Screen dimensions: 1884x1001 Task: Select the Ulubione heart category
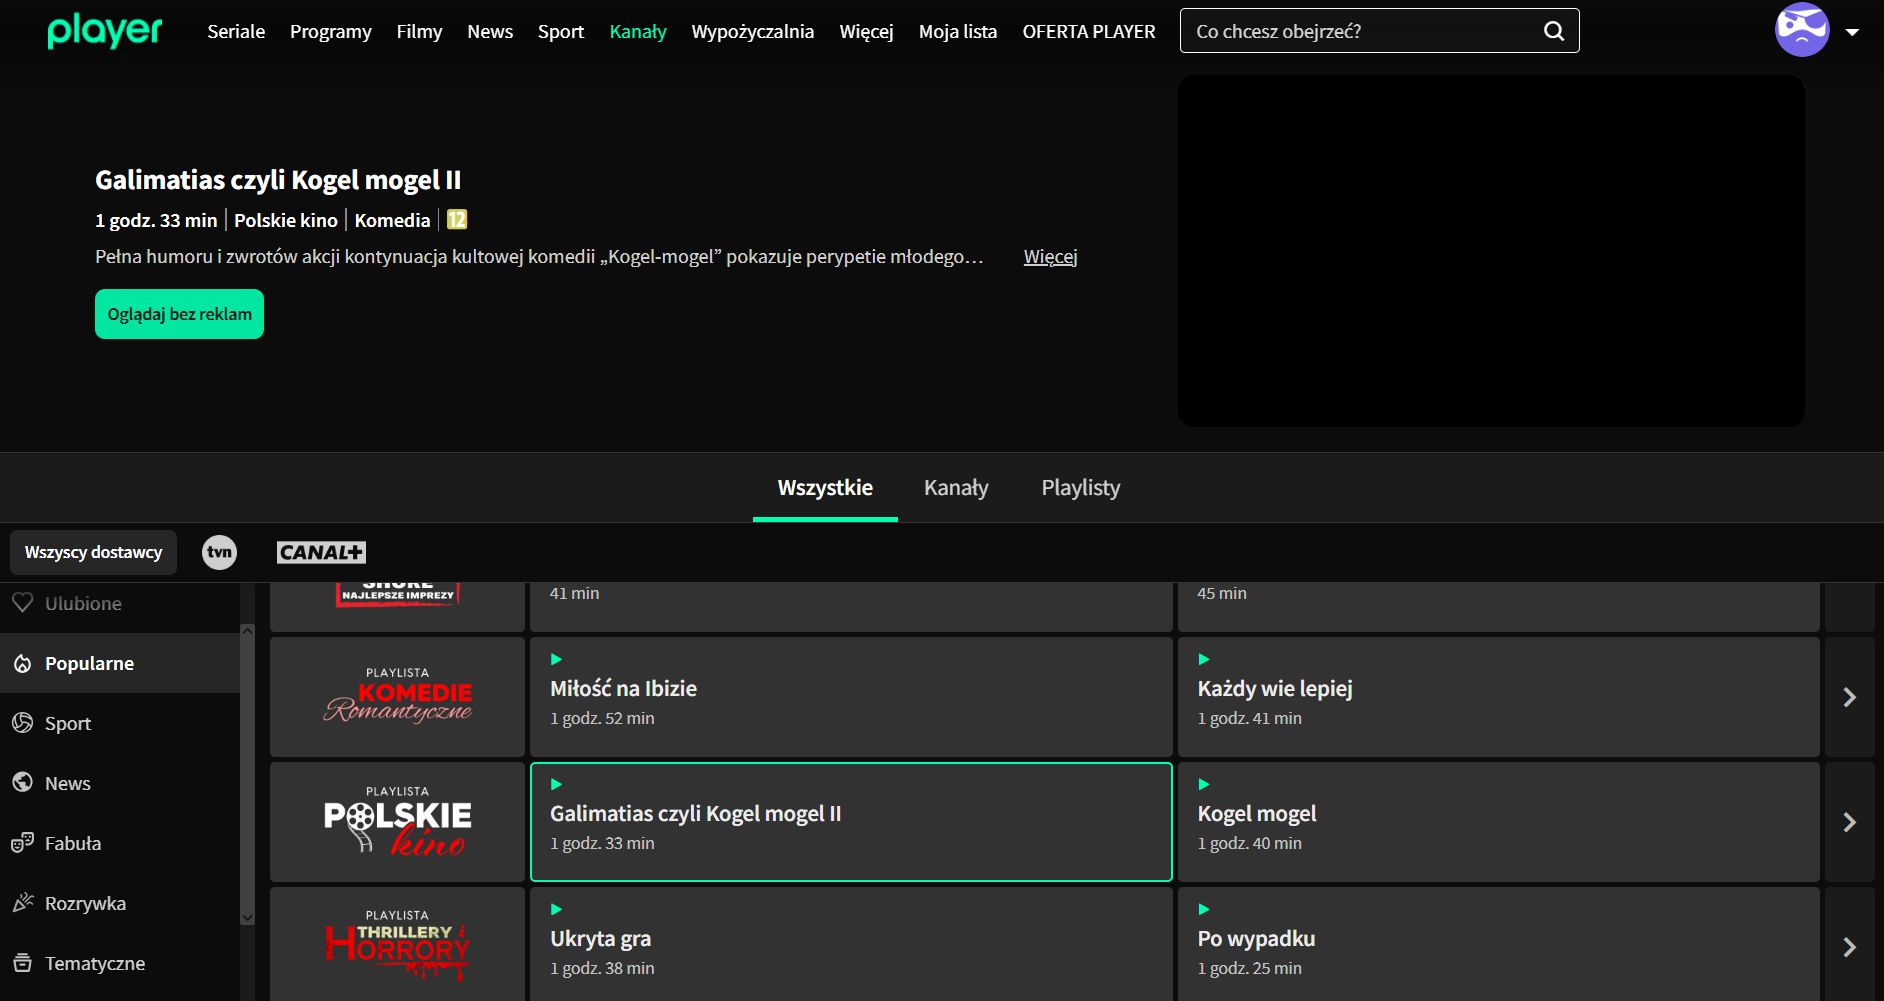(x=82, y=603)
